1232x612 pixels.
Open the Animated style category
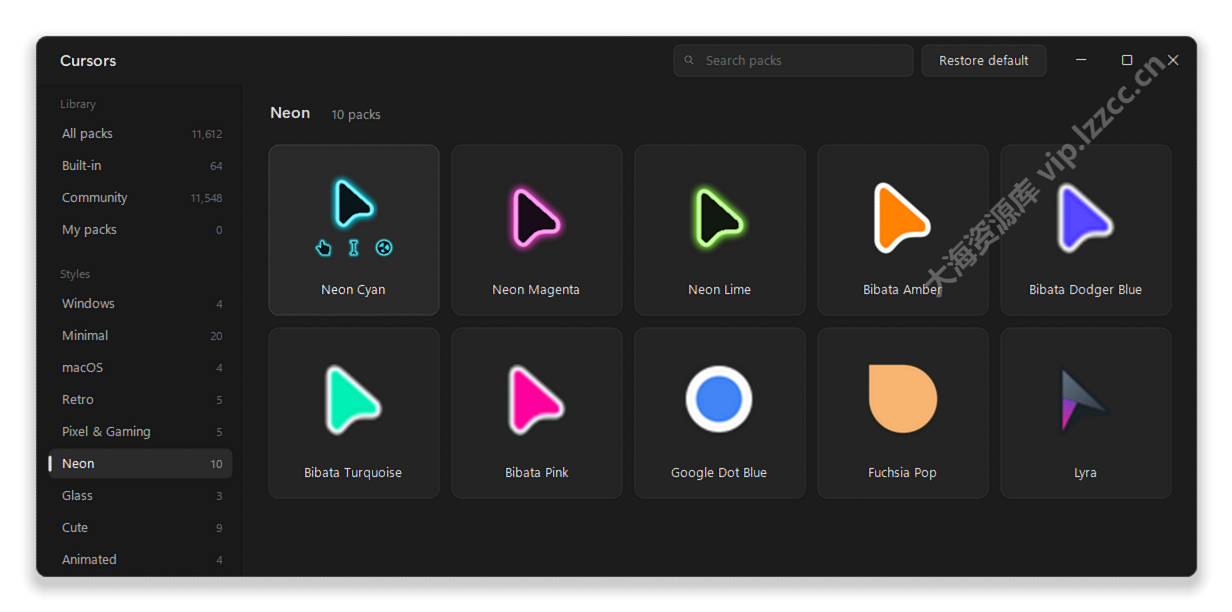click(140, 560)
